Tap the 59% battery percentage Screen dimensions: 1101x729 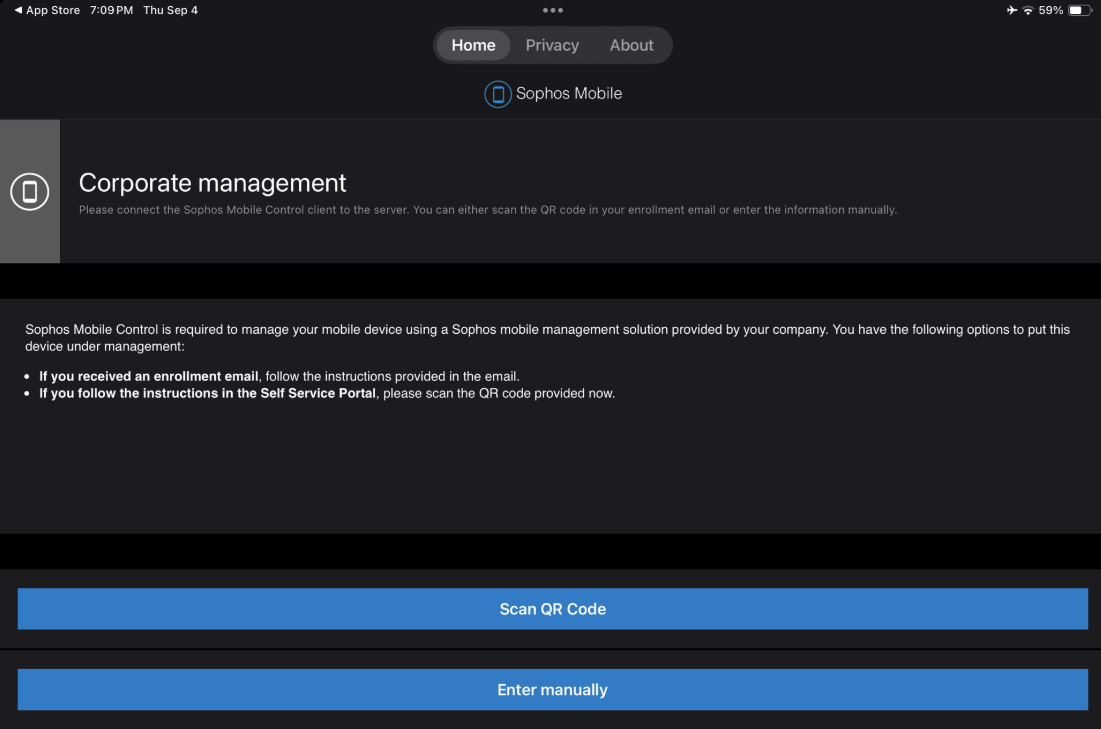(x=1050, y=10)
